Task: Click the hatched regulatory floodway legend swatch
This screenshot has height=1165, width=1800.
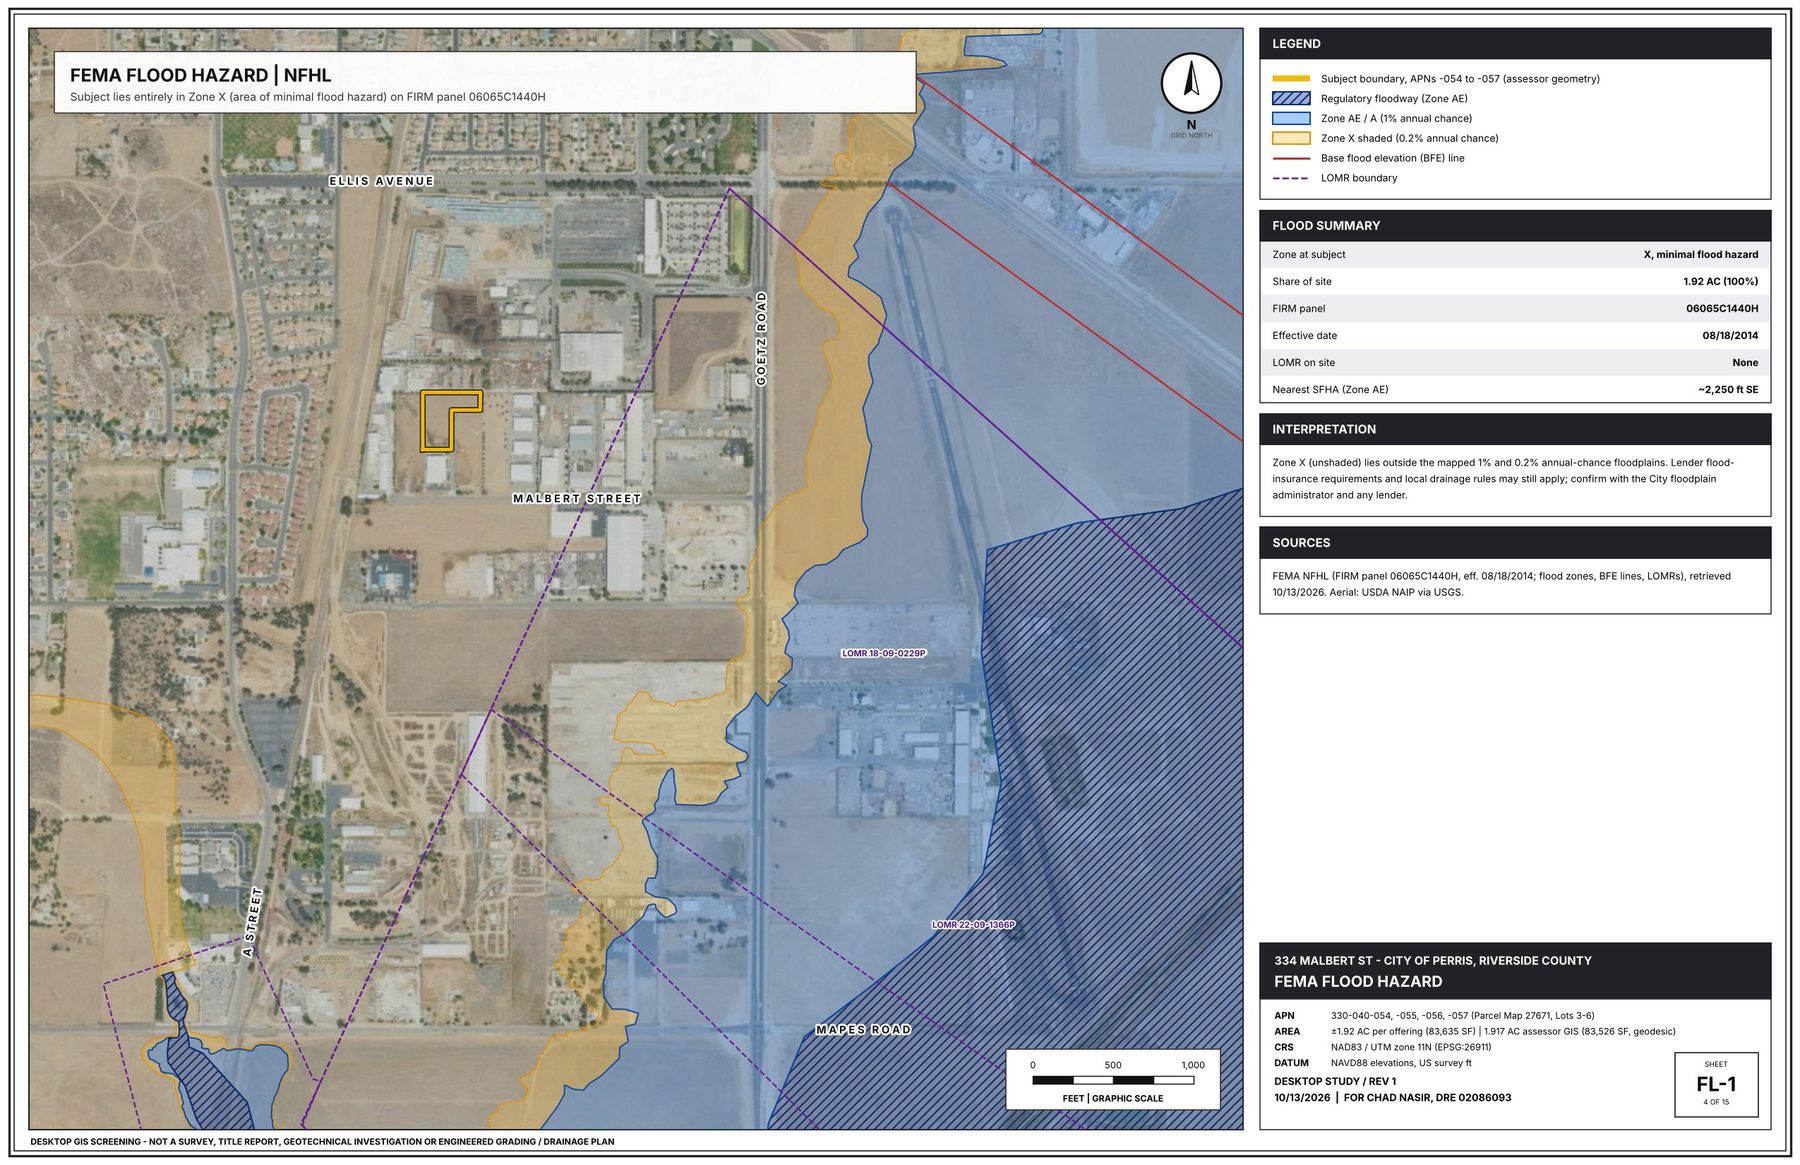Action: 1291,99
